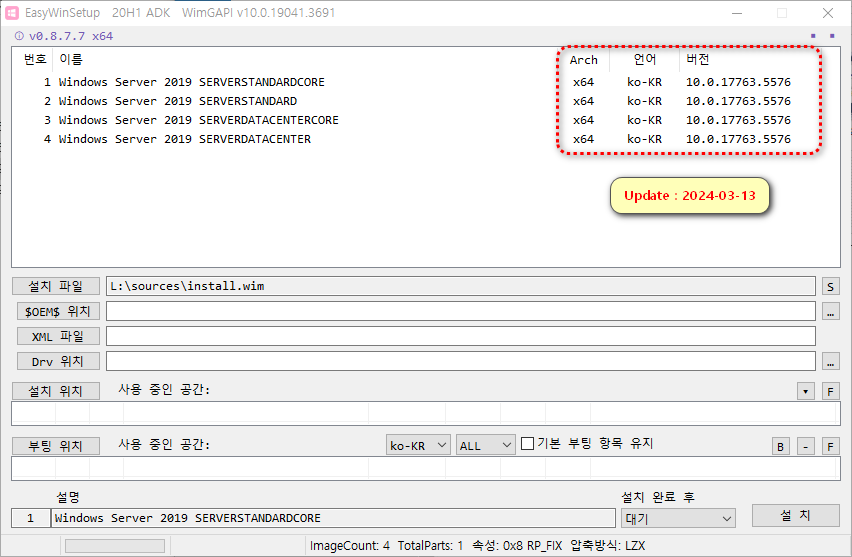852x557 pixels.
Task: Minimize the EasyWinSetup window
Action: click(x=737, y=13)
